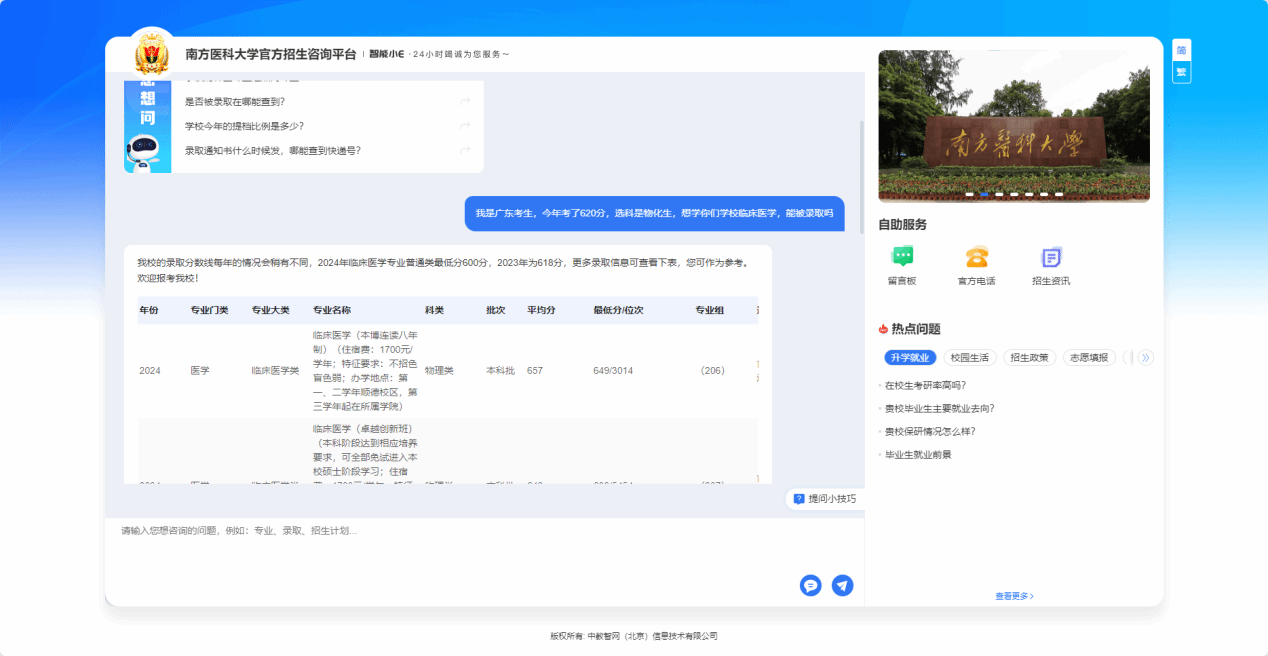Click the 专业名称 column header

pos(332,310)
